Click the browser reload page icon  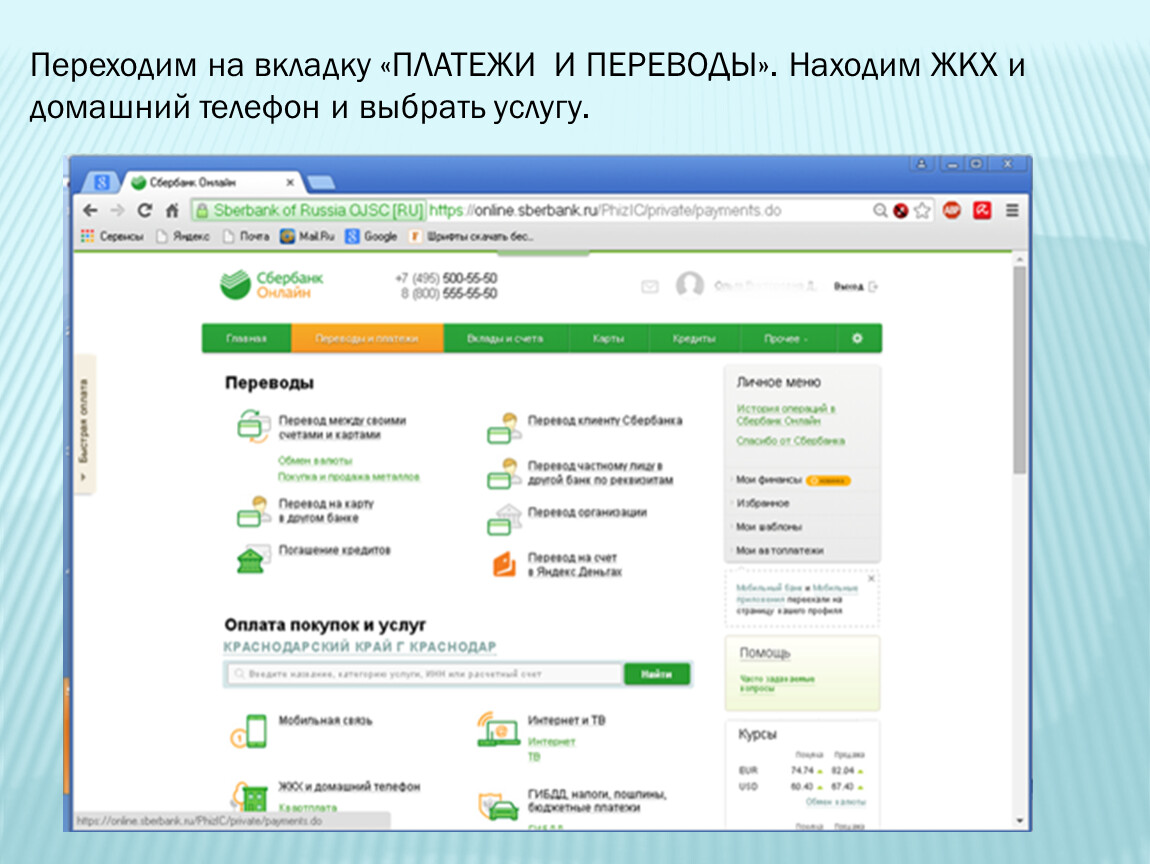[x=144, y=211]
